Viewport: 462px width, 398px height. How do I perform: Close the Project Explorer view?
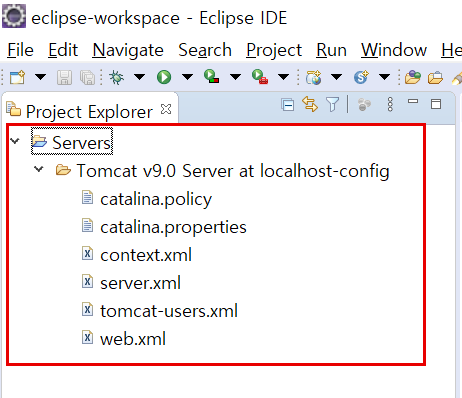coord(166,109)
